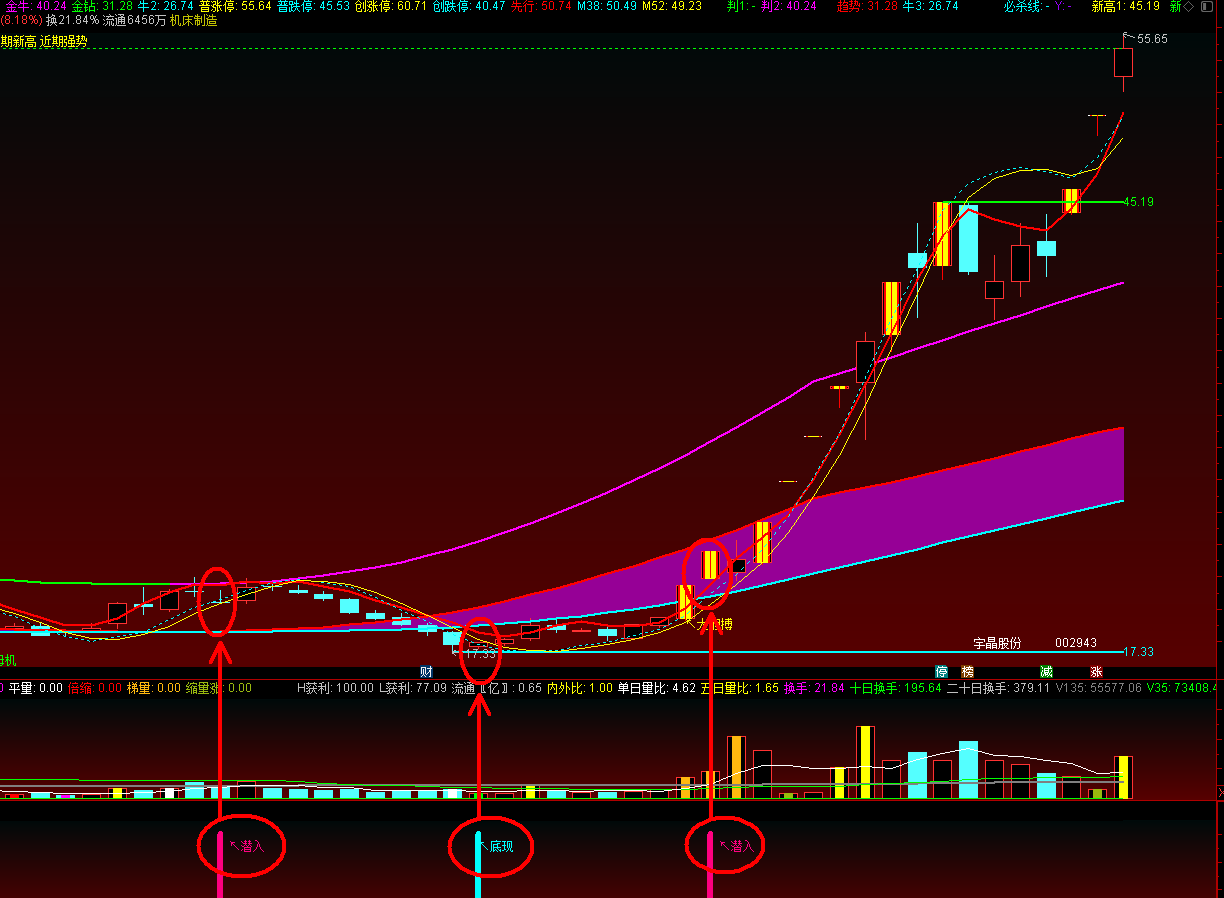
Task: Select the 昔涨停 55.64 value
Action: 235,6
